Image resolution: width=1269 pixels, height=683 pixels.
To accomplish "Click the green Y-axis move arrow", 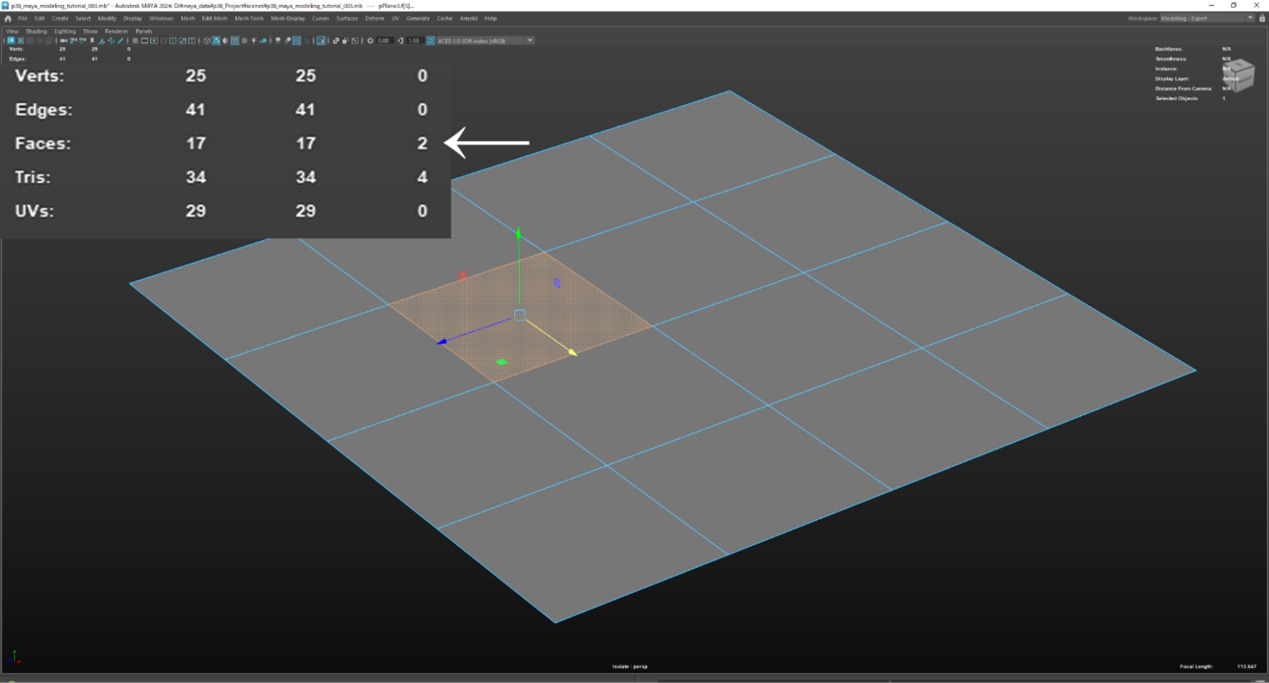I will (x=518, y=235).
